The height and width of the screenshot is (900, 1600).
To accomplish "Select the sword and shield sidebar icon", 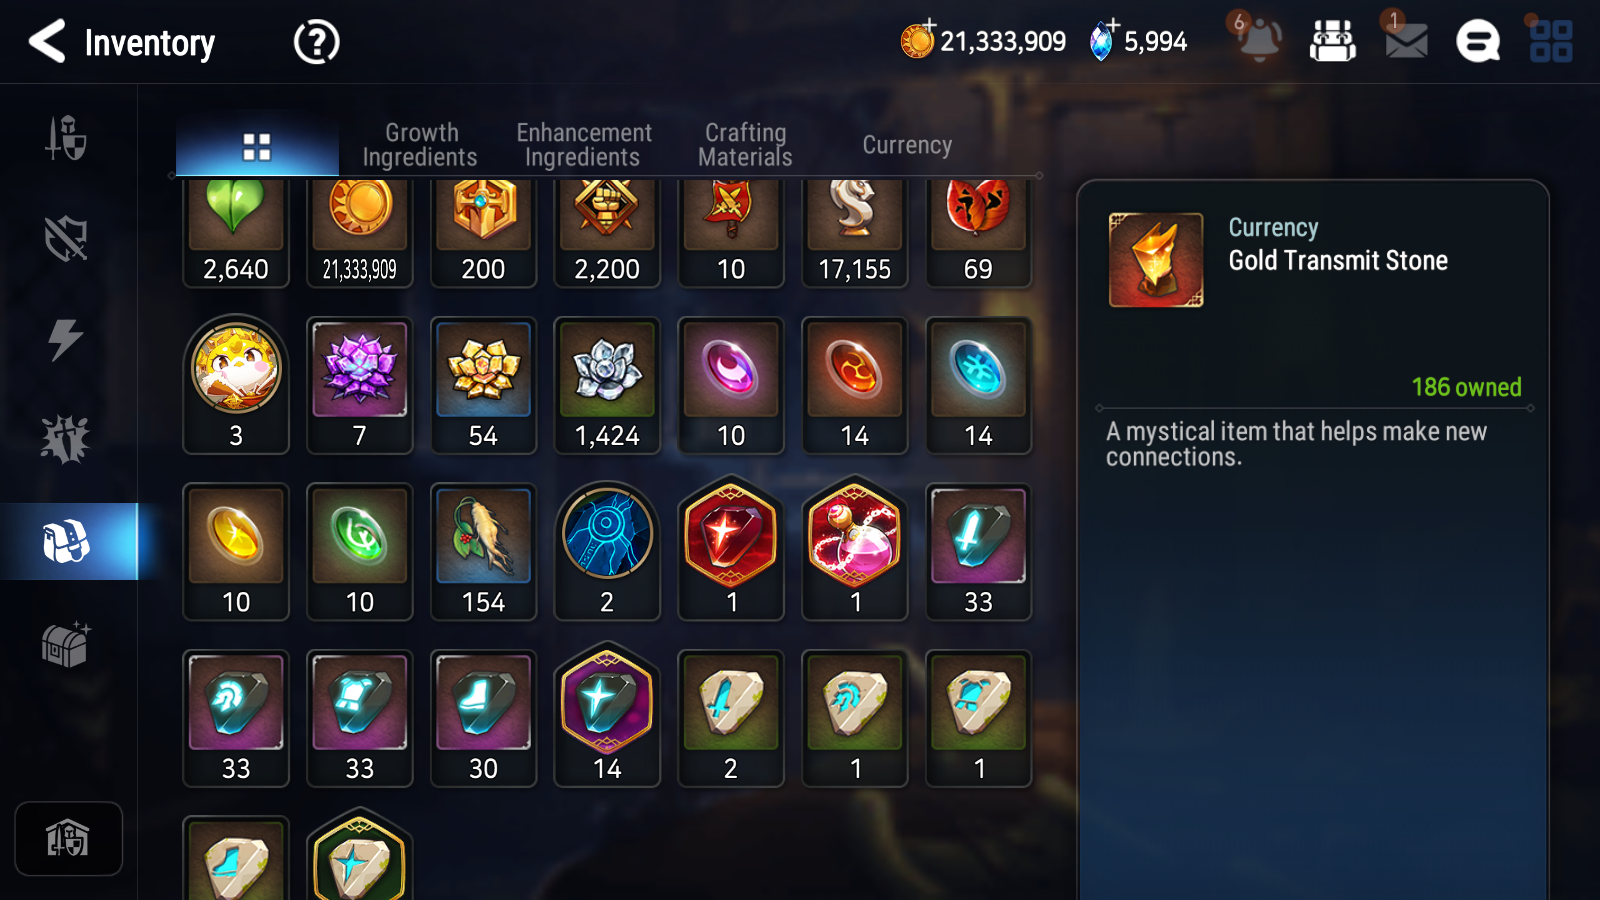I will [66, 137].
